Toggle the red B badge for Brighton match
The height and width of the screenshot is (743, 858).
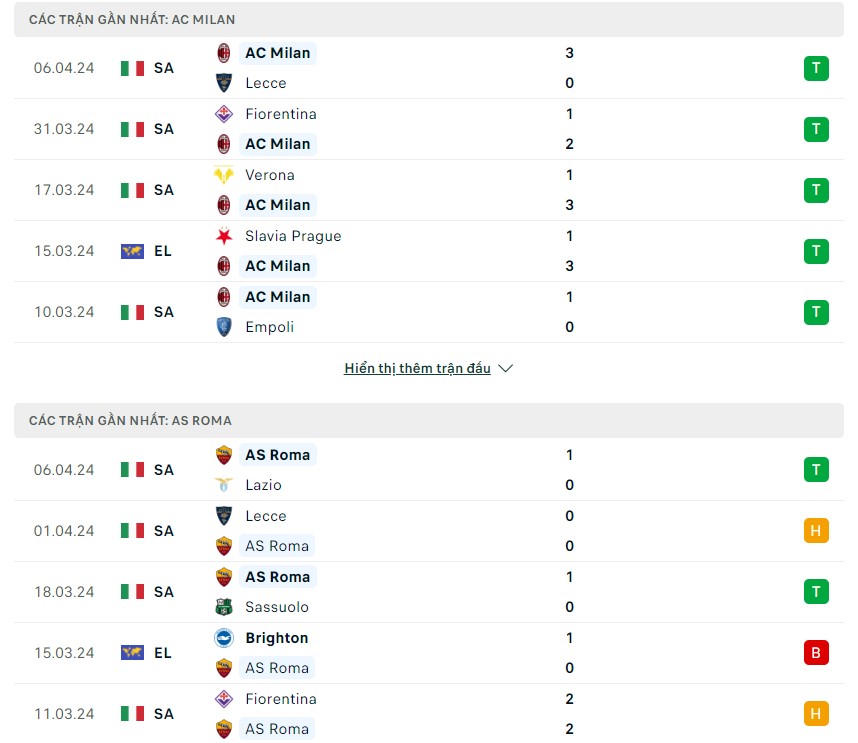pos(816,652)
